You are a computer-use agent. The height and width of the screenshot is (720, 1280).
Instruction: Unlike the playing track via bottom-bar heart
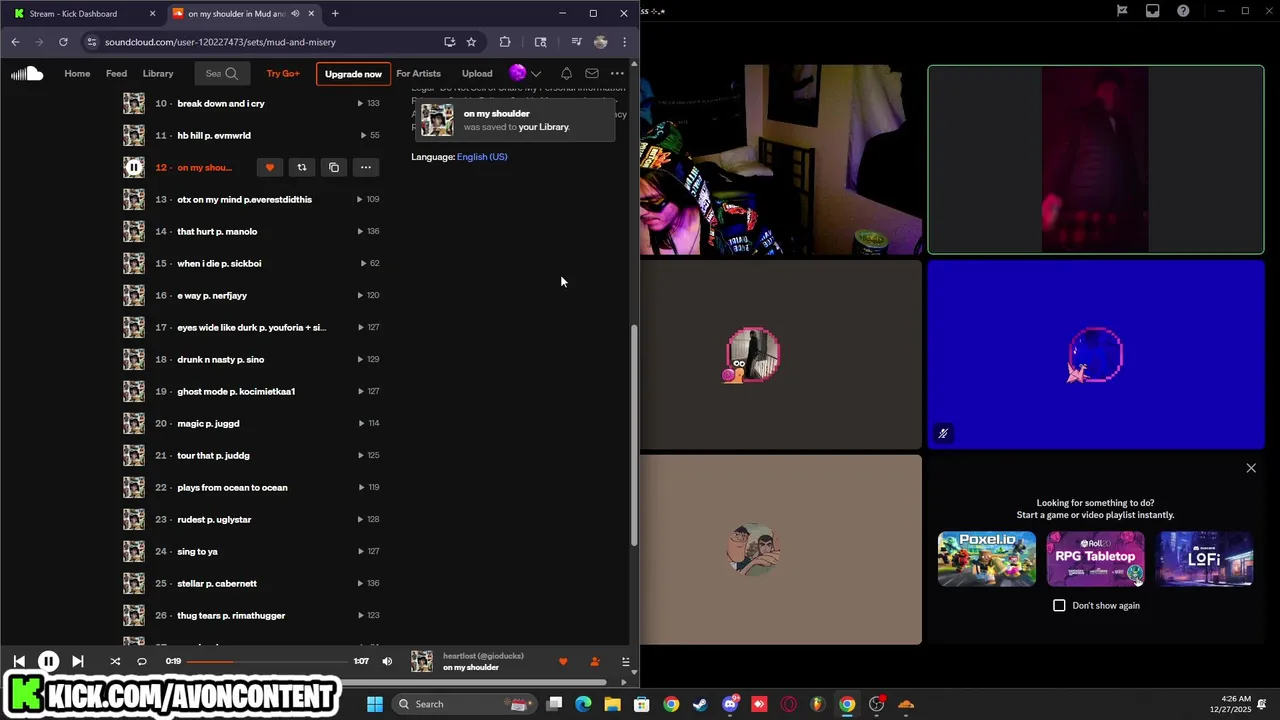coord(562,661)
